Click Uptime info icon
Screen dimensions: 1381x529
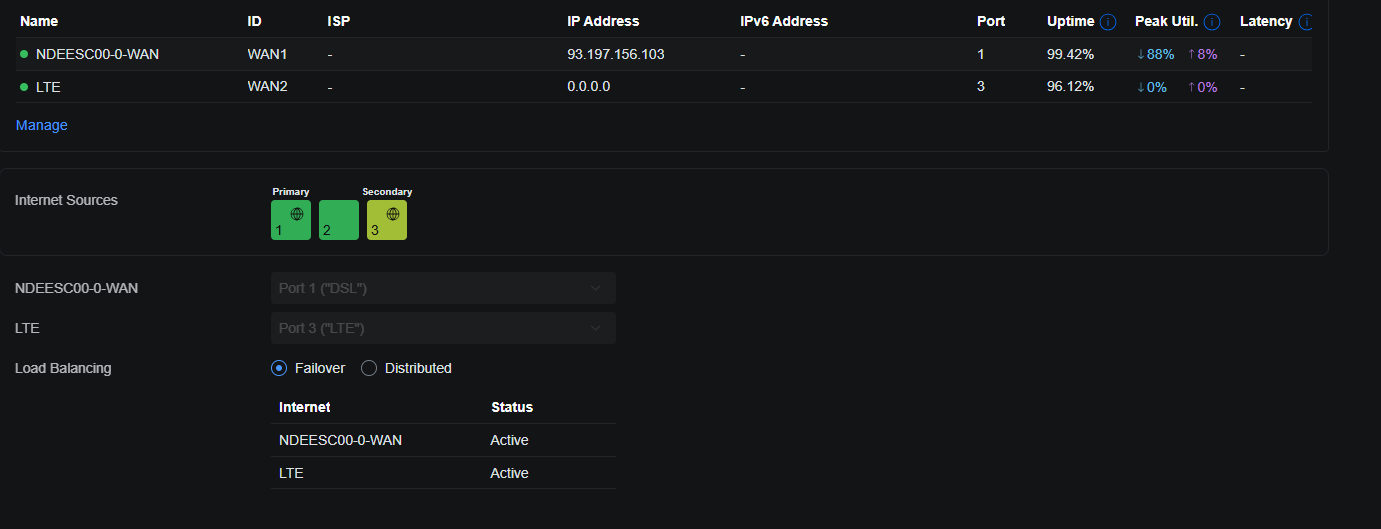coord(1108,22)
